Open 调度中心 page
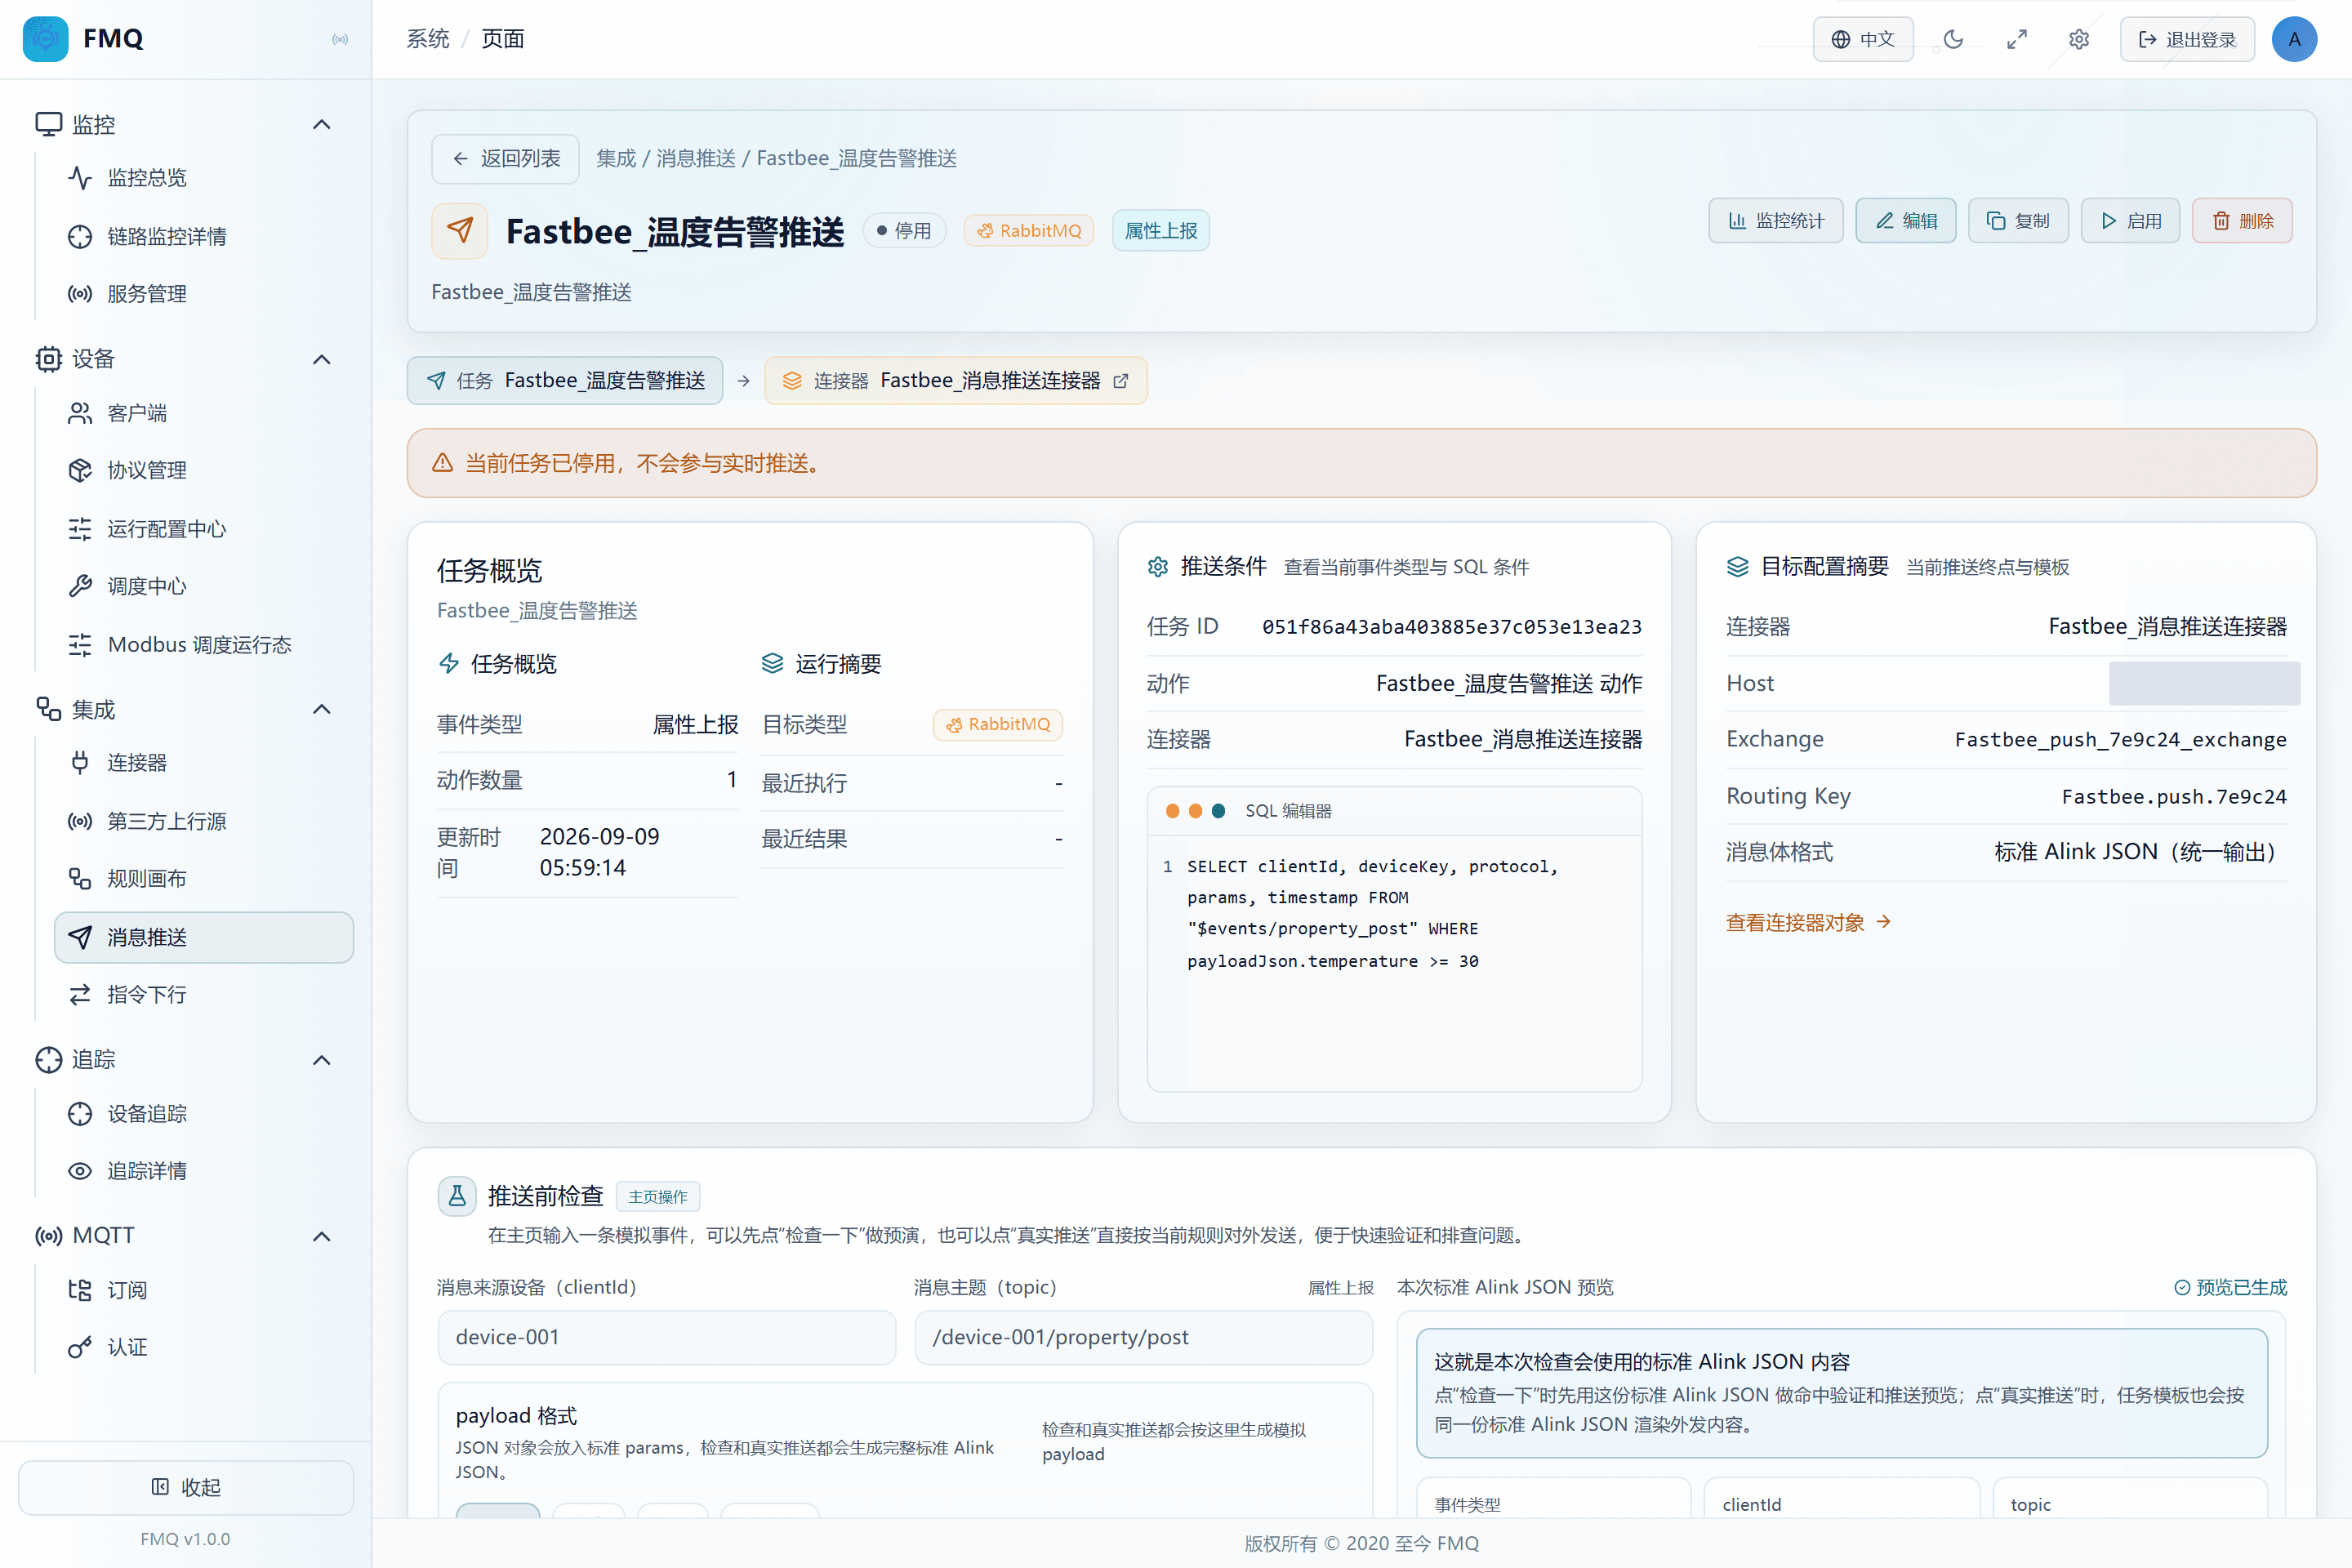This screenshot has width=2352, height=1568. click(x=204, y=586)
